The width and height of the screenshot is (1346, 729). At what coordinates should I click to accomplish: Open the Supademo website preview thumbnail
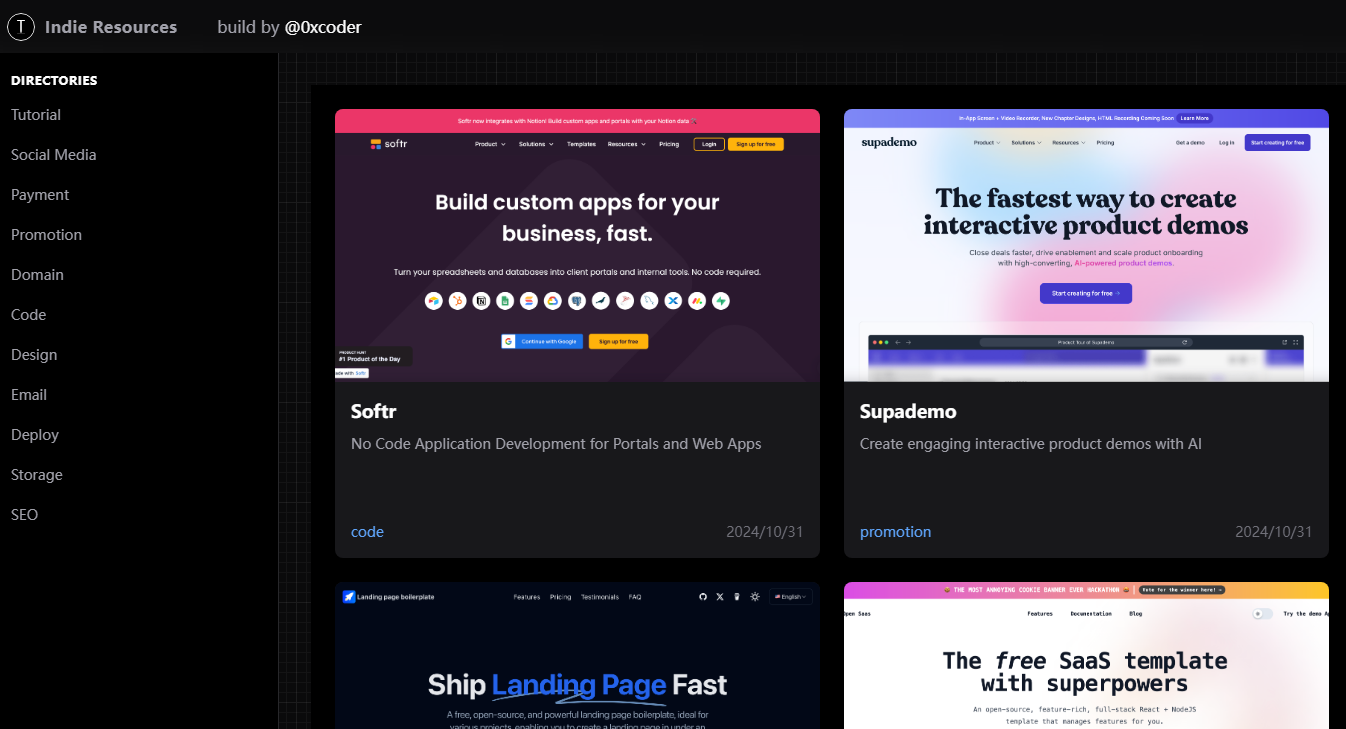click(x=1086, y=245)
